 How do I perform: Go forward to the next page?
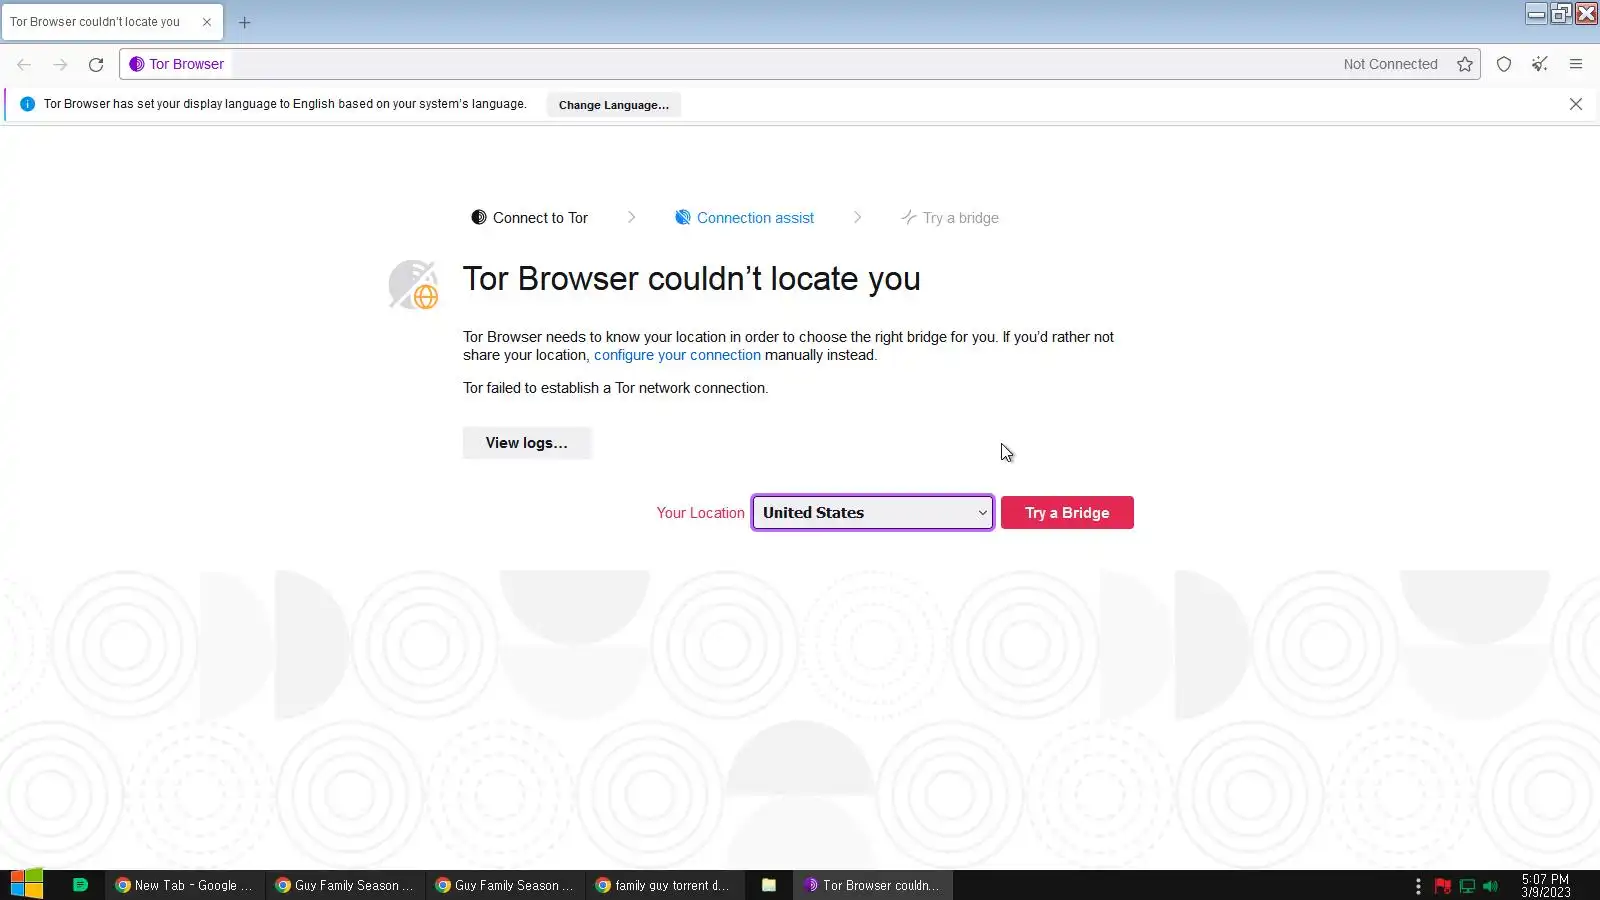click(x=60, y=64)
